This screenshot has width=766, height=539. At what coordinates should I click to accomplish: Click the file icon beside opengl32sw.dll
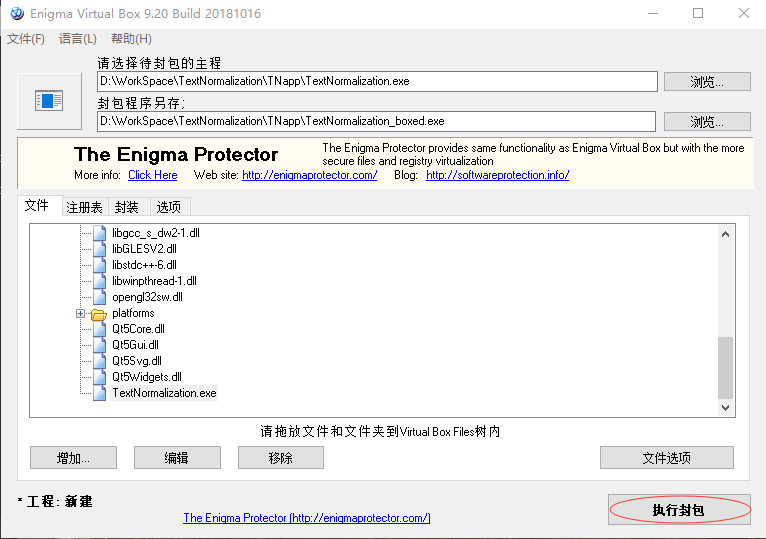tap(99, 297)
